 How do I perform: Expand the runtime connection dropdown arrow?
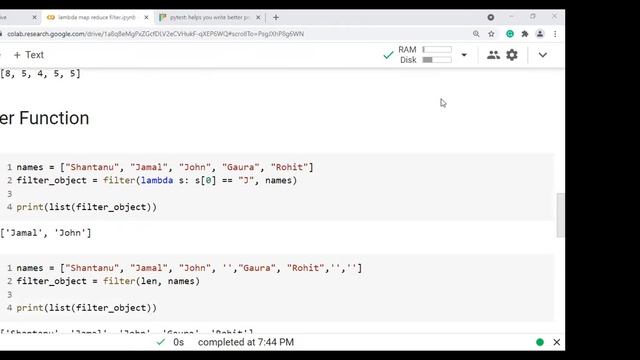point(464,55)
